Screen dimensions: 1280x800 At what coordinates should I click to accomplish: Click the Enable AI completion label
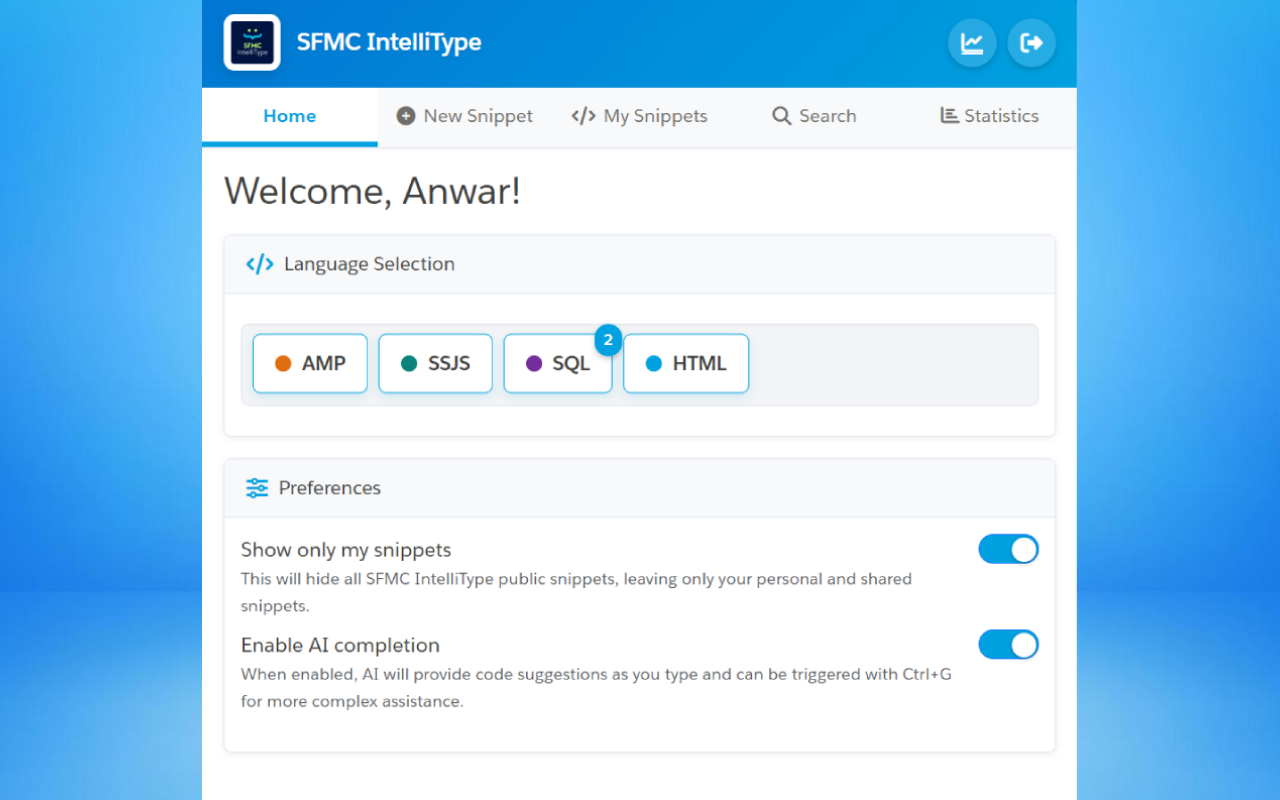pos(340,645)
